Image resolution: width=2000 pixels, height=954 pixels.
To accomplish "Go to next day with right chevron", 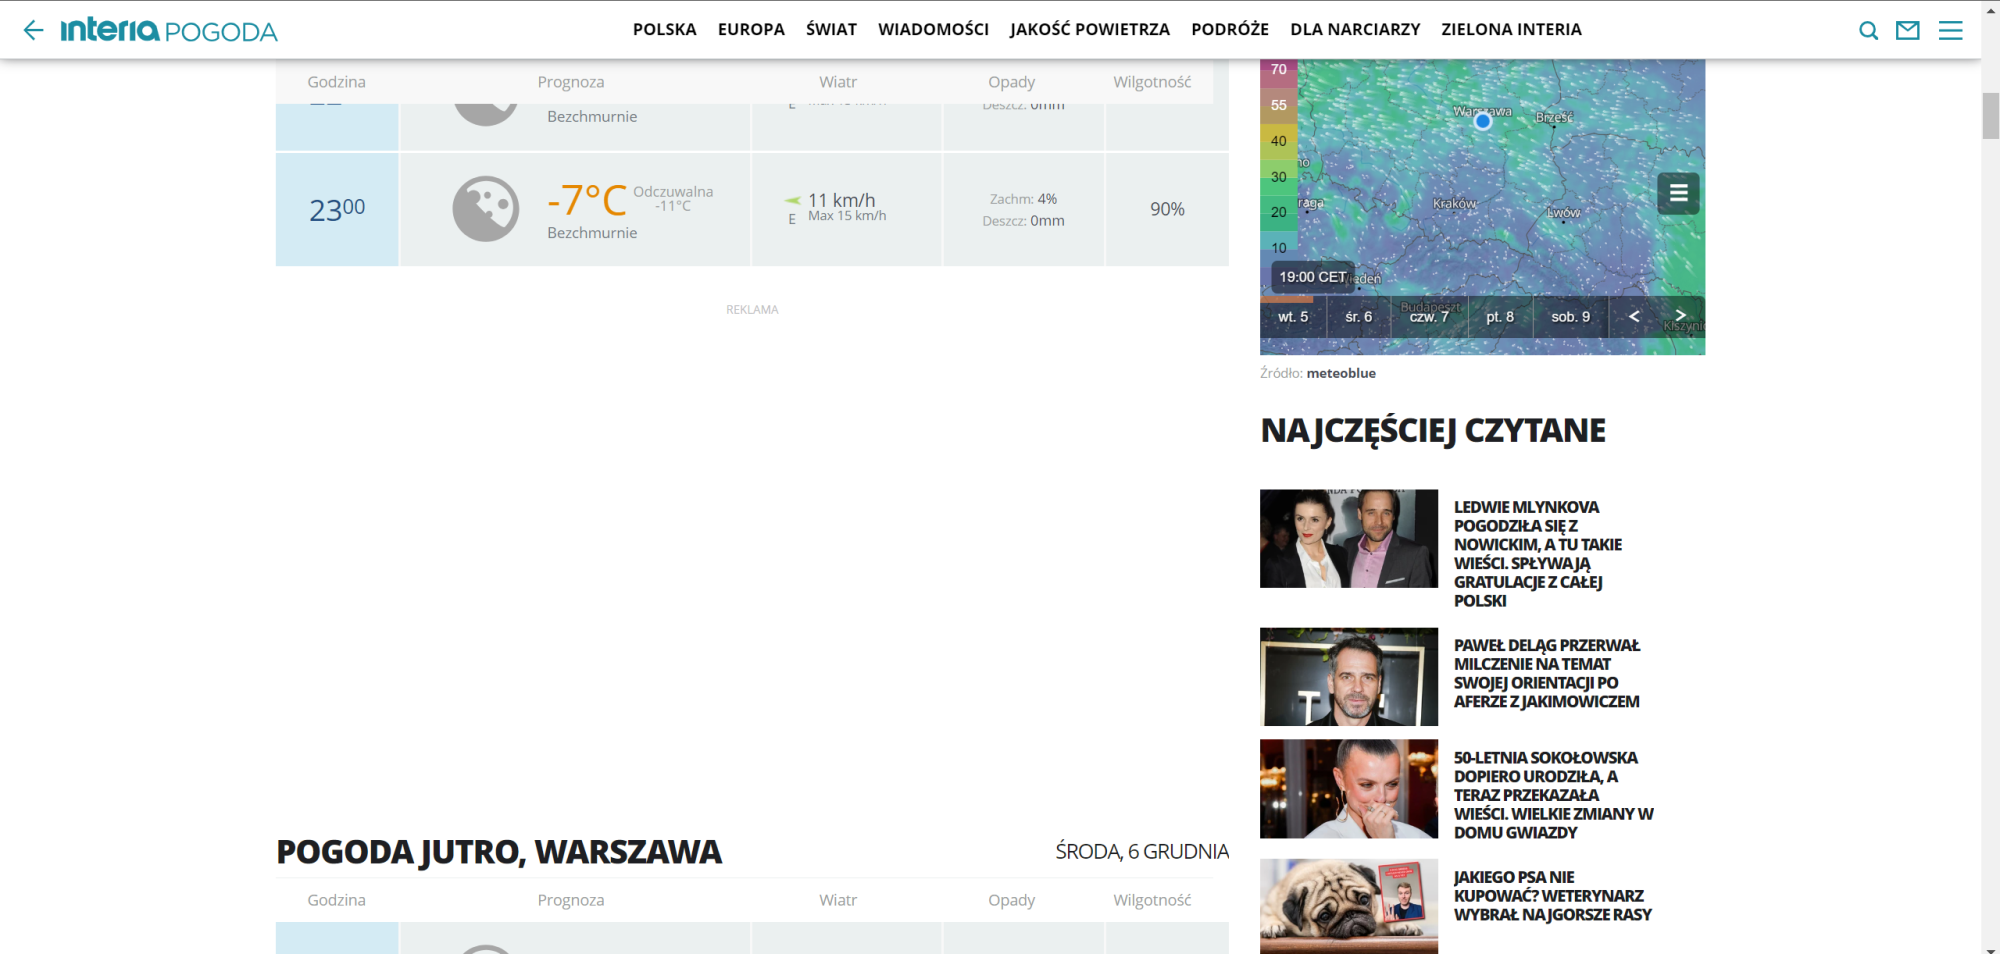I will click(x=1681, y=316).
